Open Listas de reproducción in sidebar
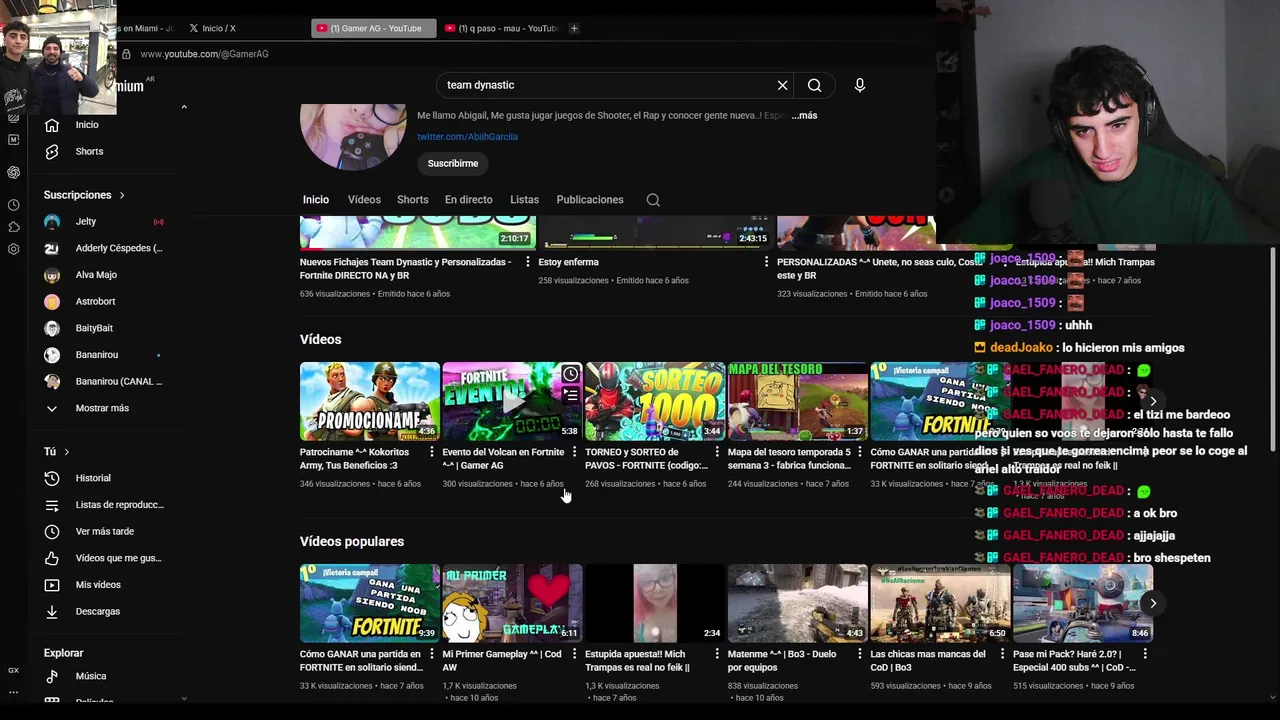 tap(104, 505)
